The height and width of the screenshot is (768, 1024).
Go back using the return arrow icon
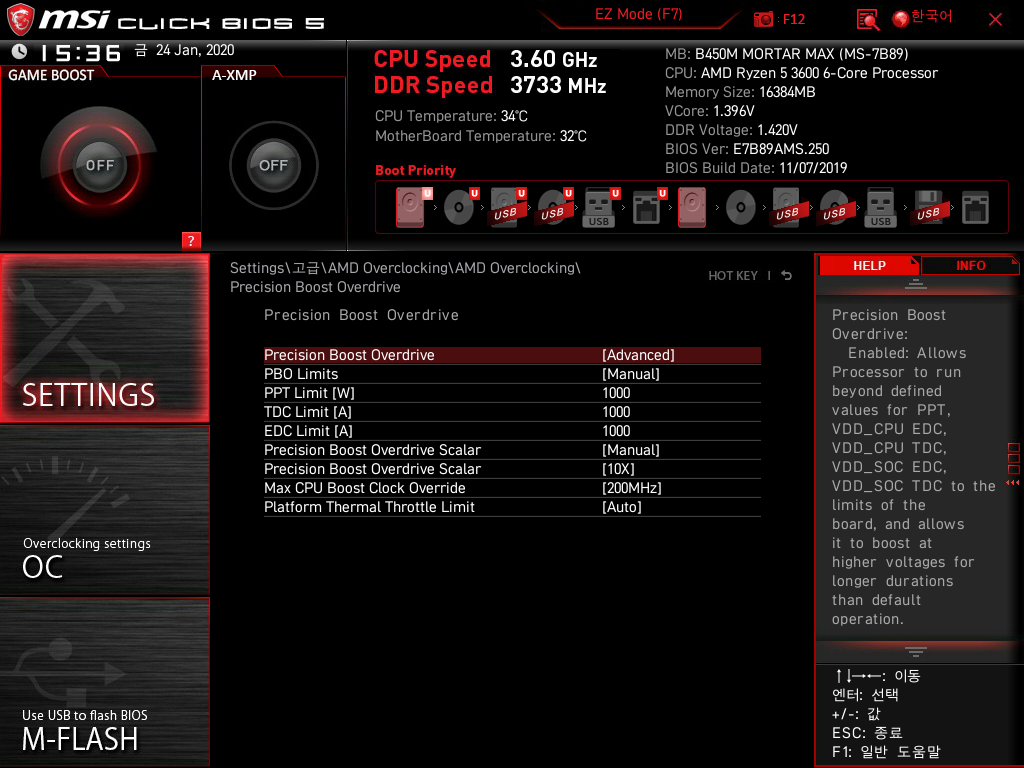(x=787, y=276)
